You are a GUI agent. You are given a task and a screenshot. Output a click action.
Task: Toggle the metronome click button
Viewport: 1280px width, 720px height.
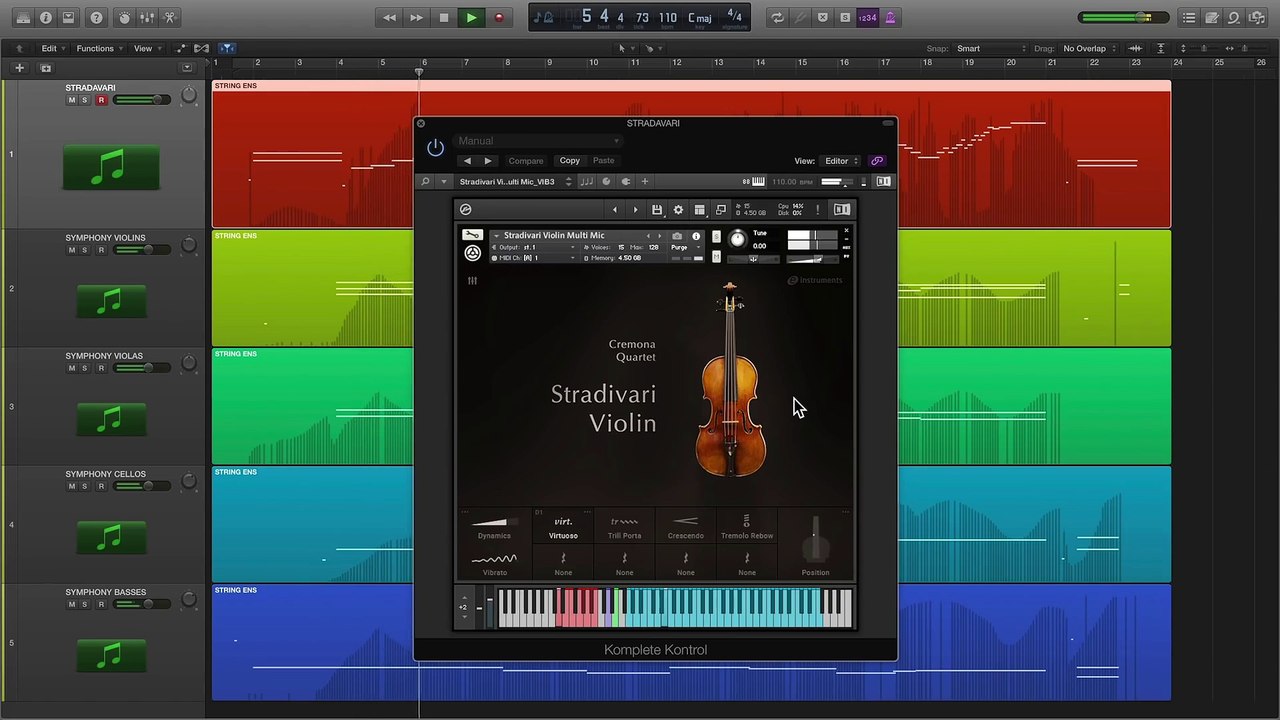(x=891, y=17)
